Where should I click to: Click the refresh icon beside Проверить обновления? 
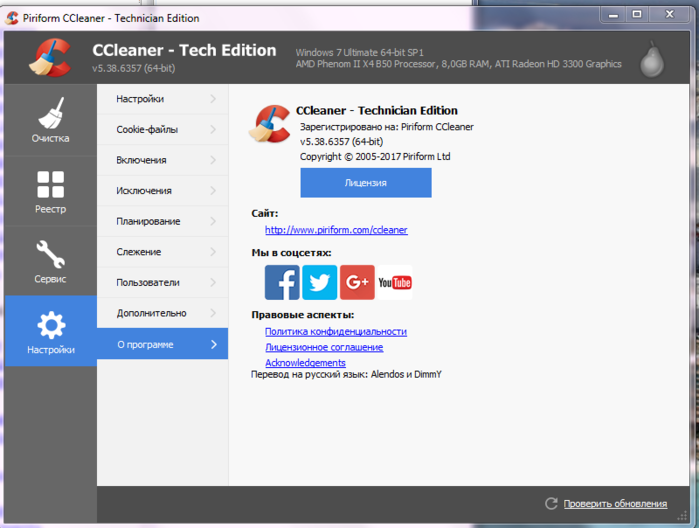[x=551, y=503]
